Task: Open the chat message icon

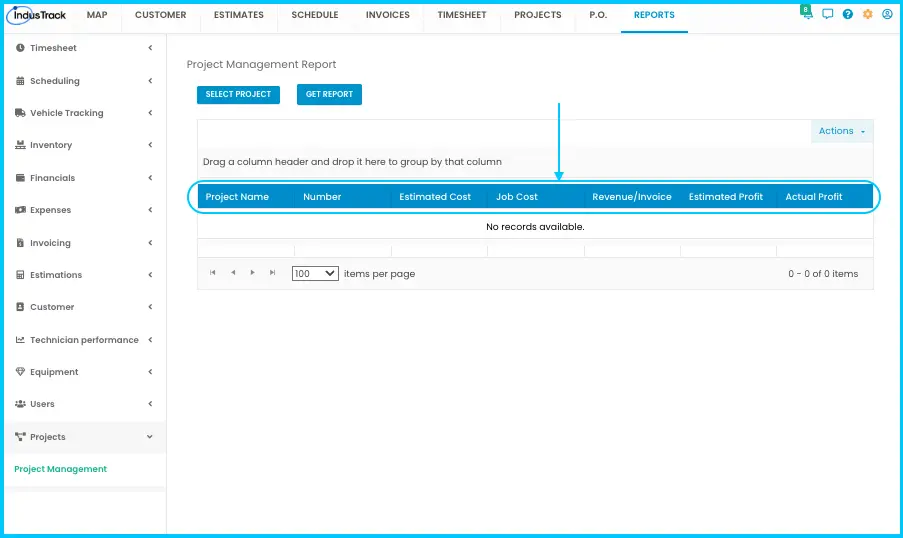Action: pos(828,14)
